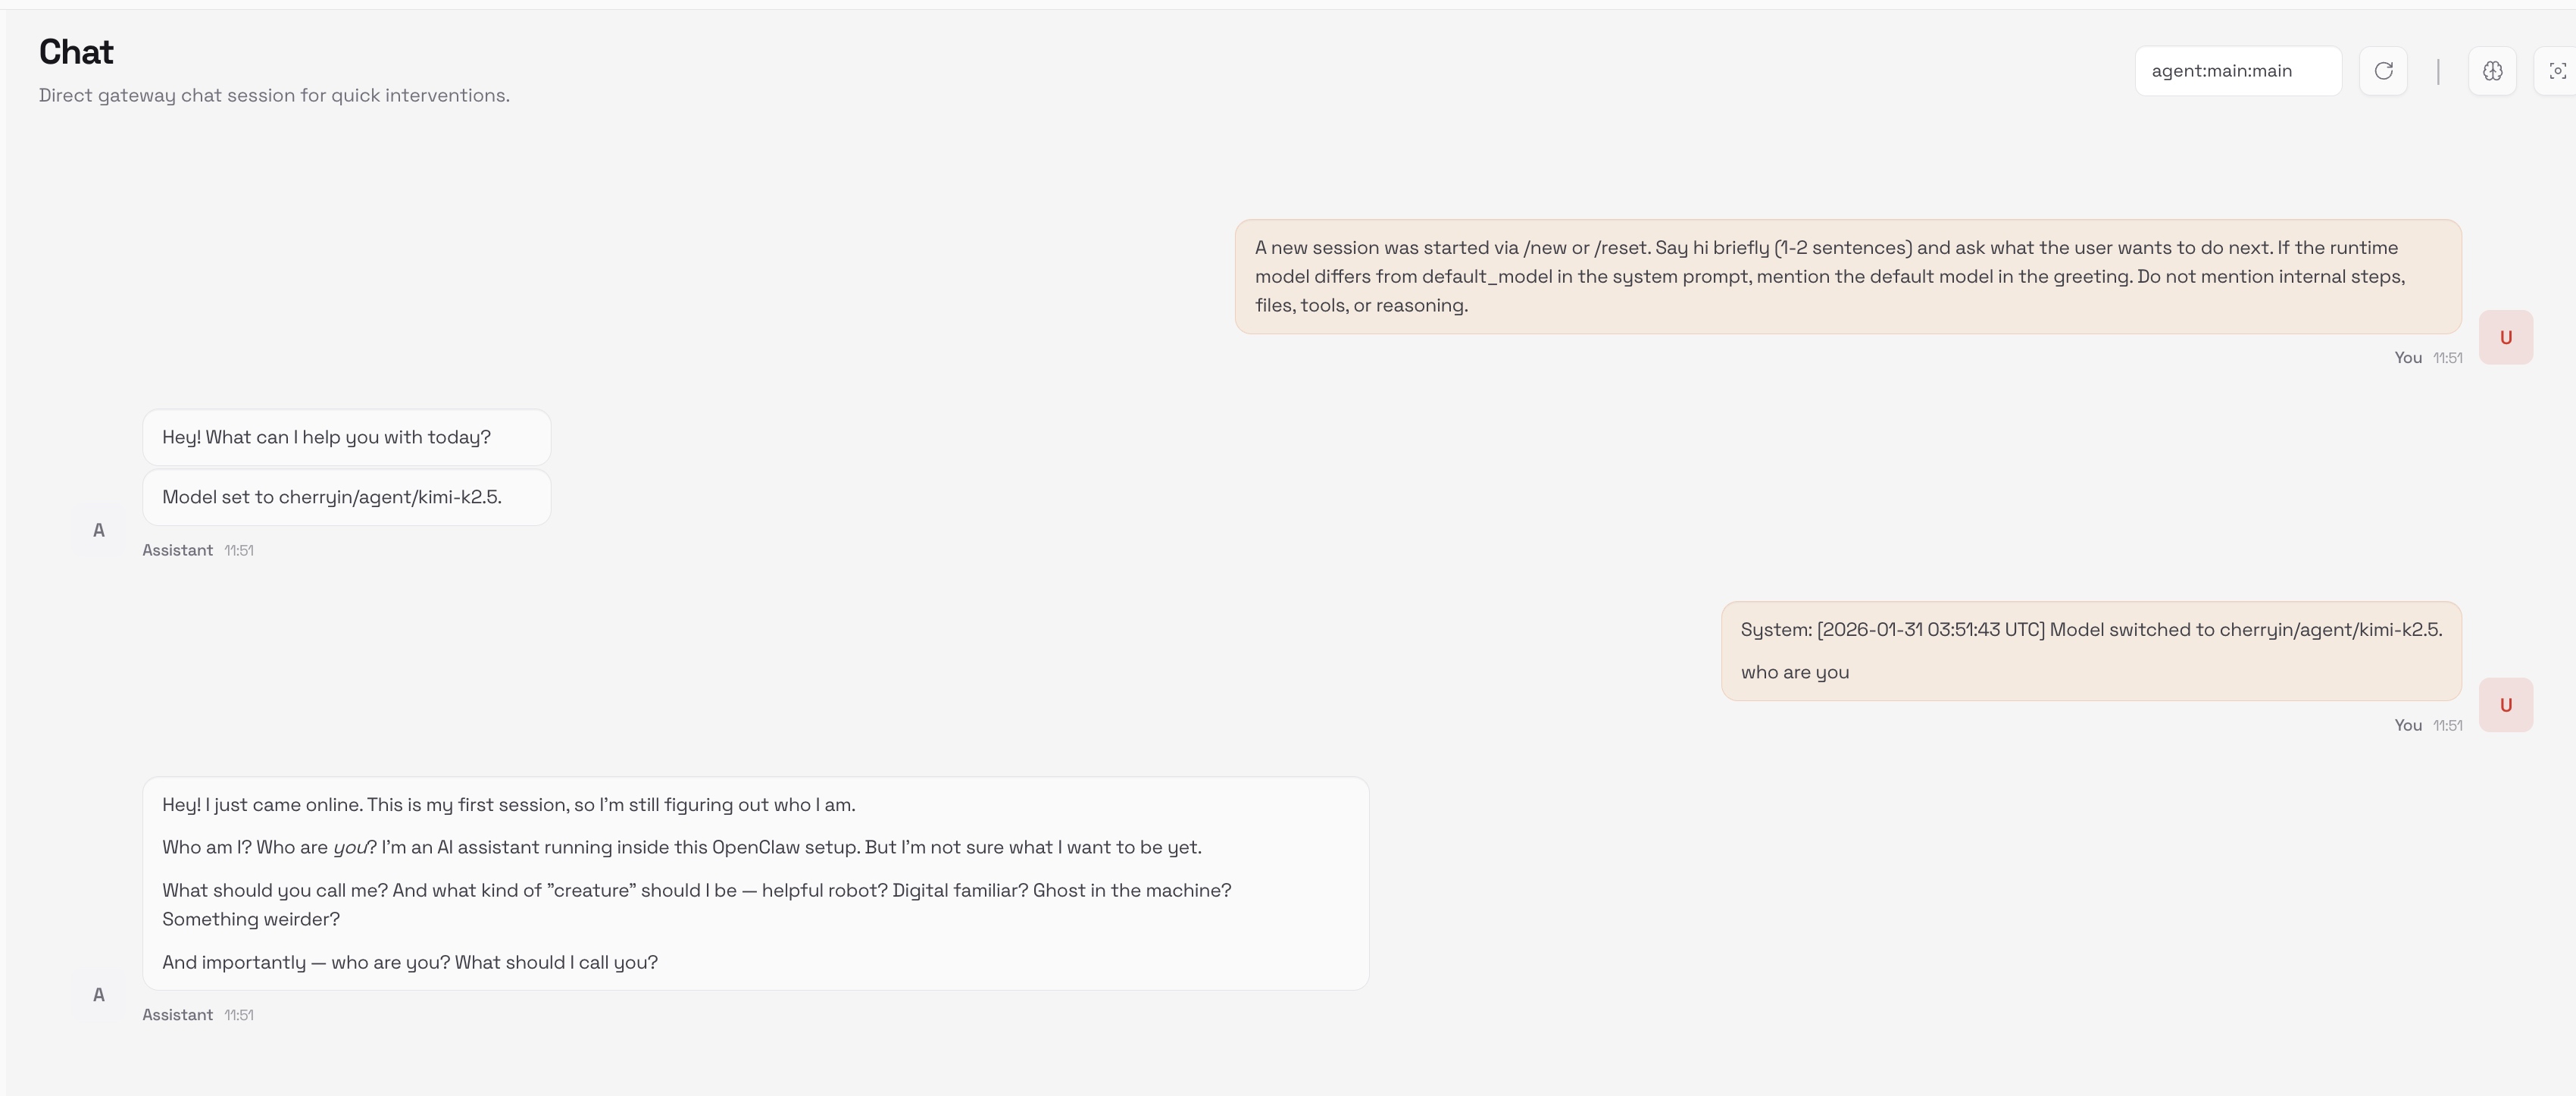Image resolution: width=2576 pixels, height=1096 pixels.
Task: Click the "Direct gateway chat session" subtitle
Action: (274, 95)
